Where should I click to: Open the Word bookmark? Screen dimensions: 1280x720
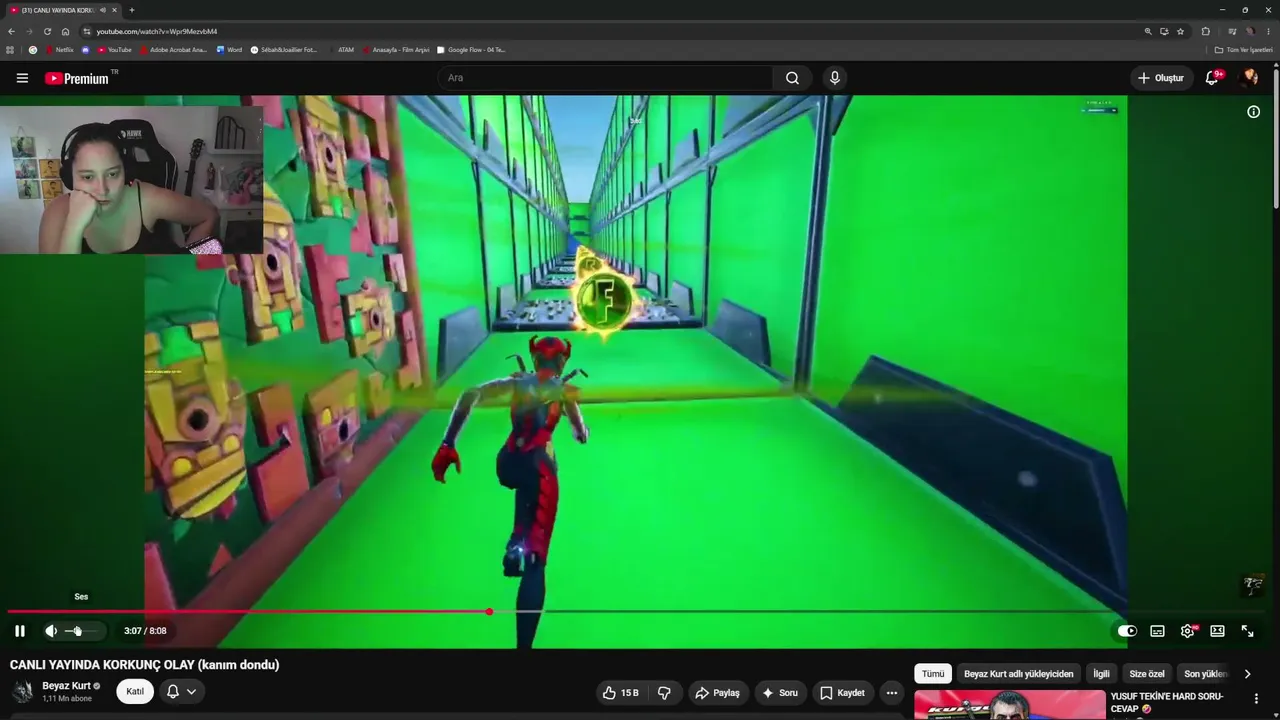click(x=229, y=50)
